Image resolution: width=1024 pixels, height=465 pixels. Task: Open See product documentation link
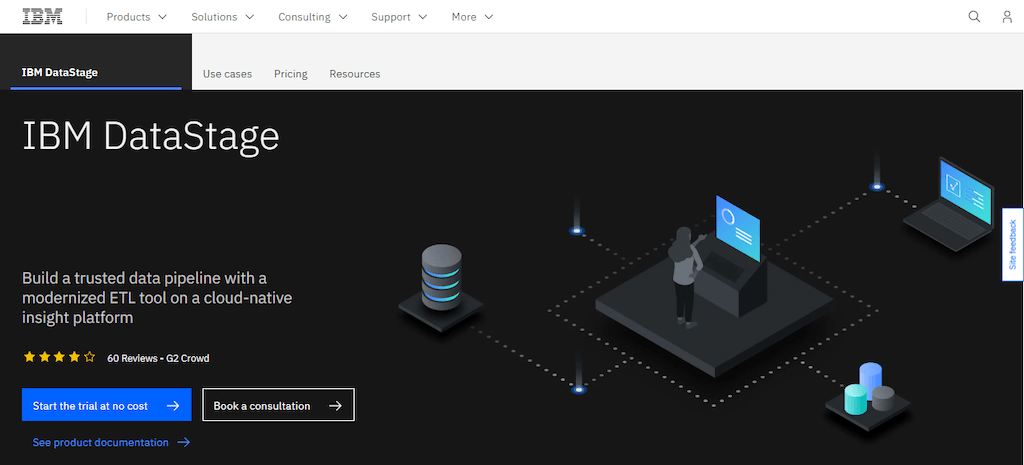pyautogui.click(x=111, y=442)
